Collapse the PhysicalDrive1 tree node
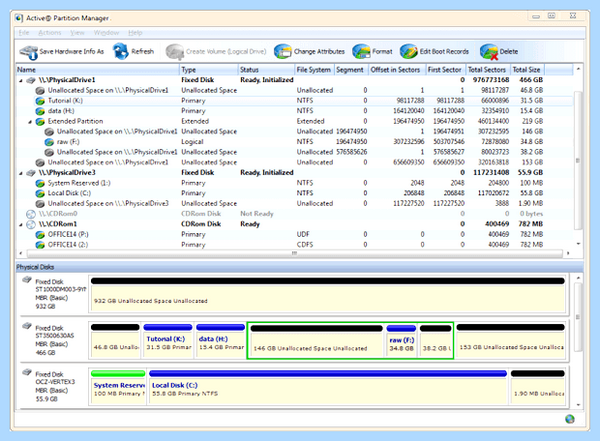The image size is (600, 441). (21, 80)
